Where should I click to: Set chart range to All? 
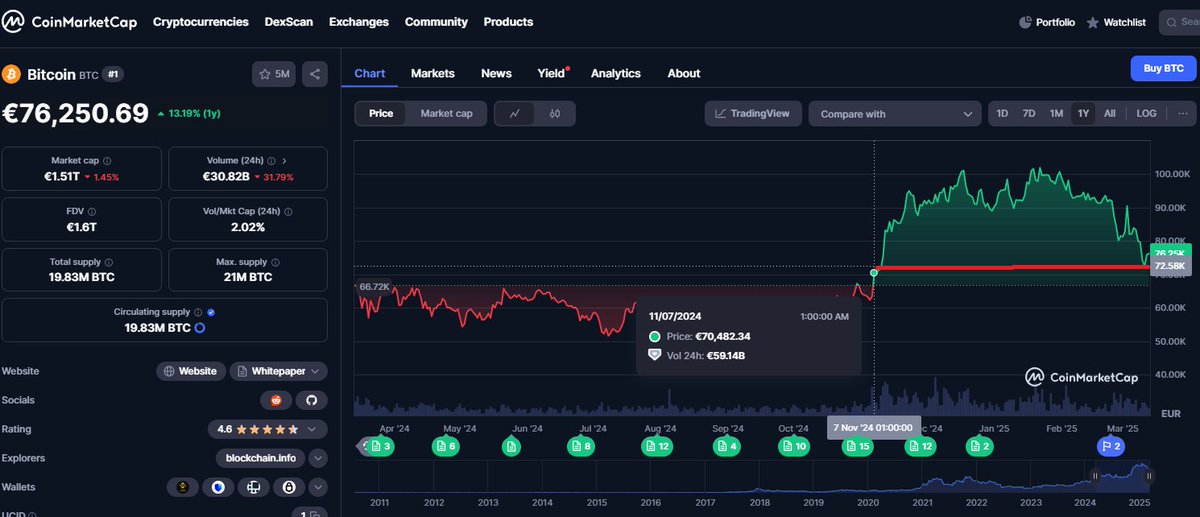coord(1110,114)
